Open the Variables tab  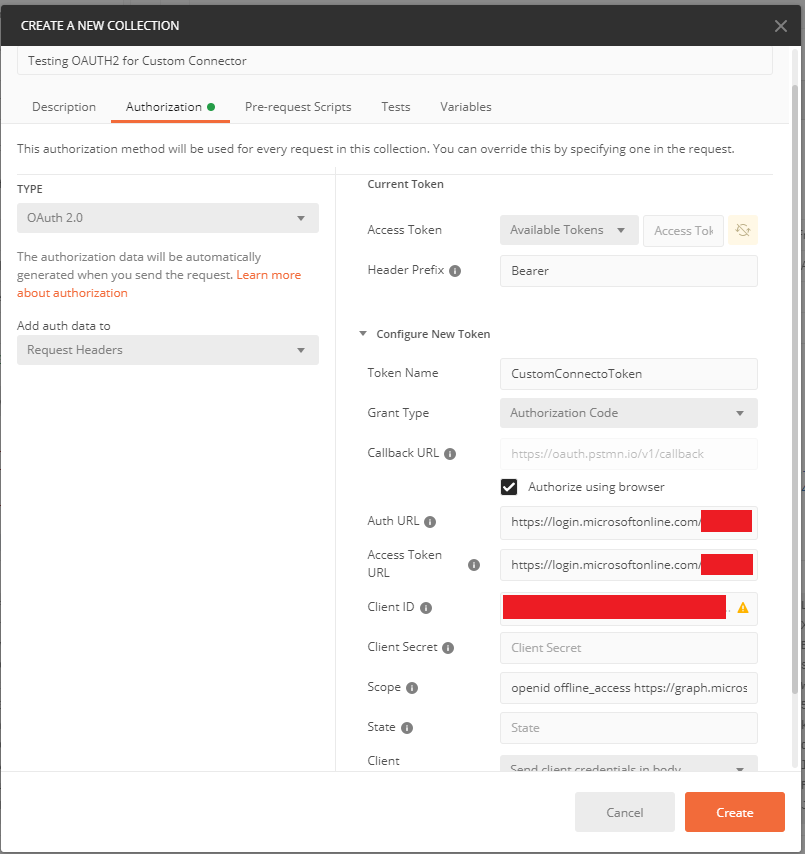466,107
